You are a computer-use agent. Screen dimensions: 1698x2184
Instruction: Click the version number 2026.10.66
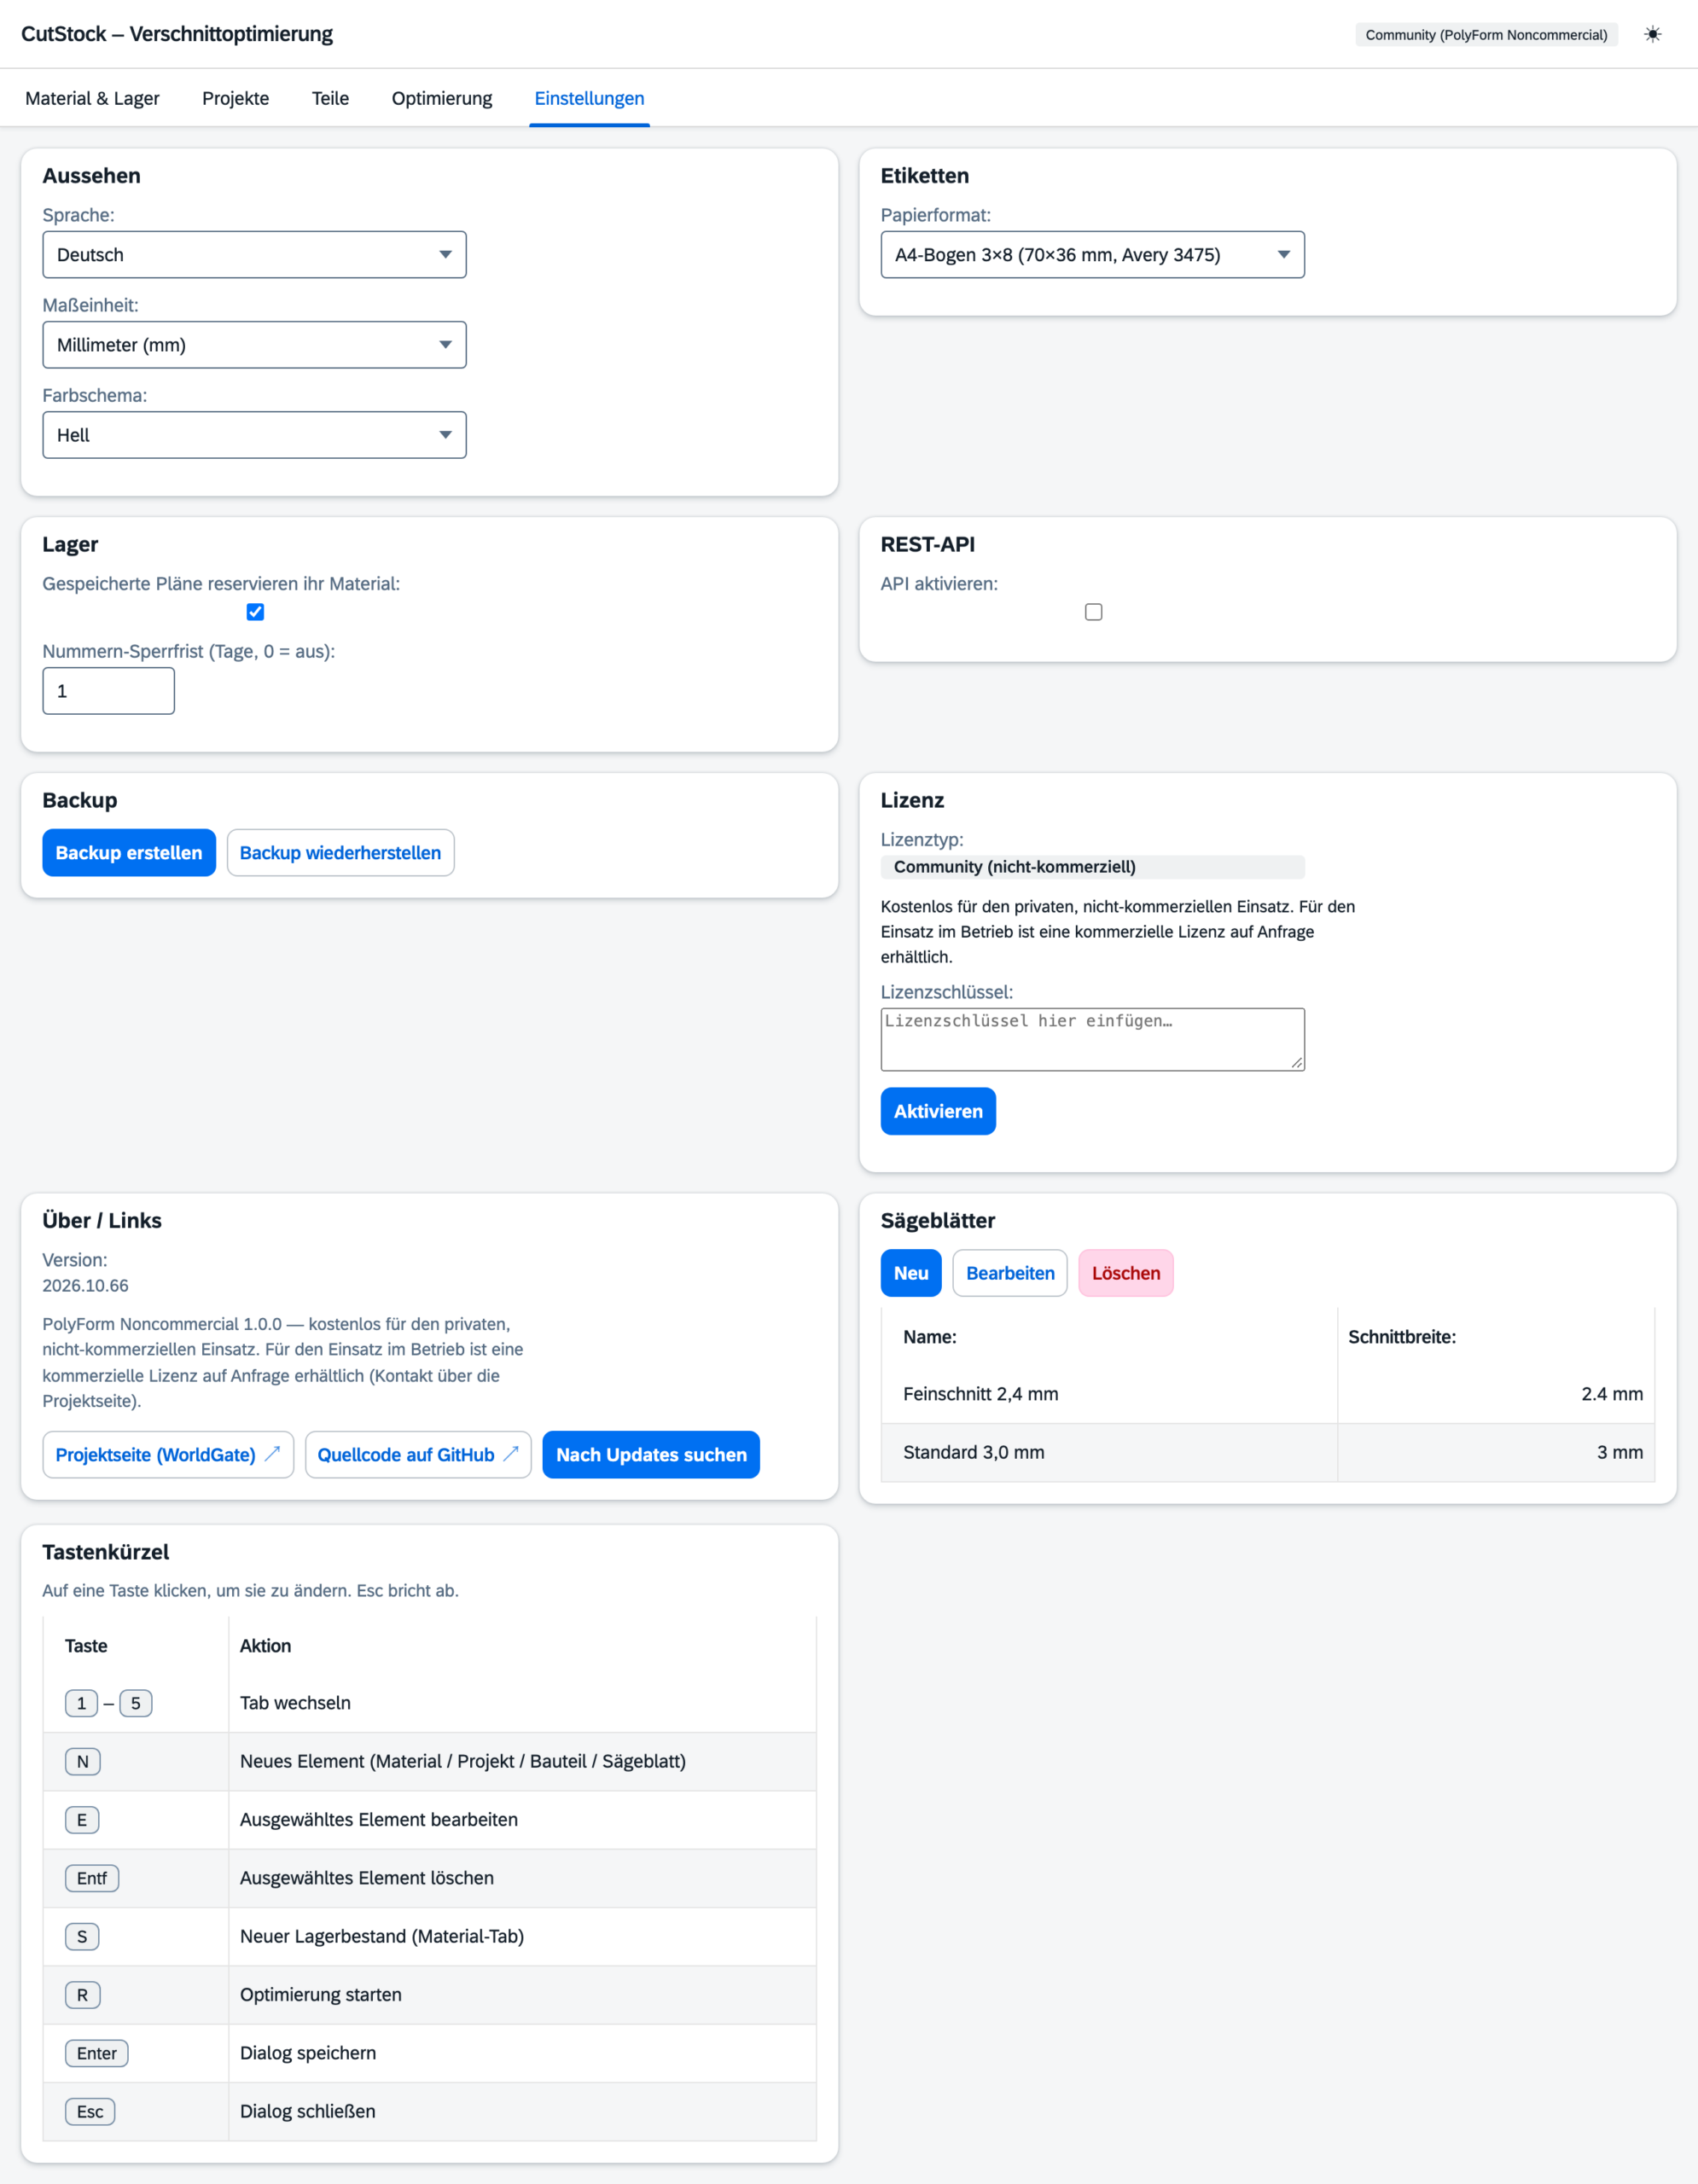click(x=85, y=1285)
